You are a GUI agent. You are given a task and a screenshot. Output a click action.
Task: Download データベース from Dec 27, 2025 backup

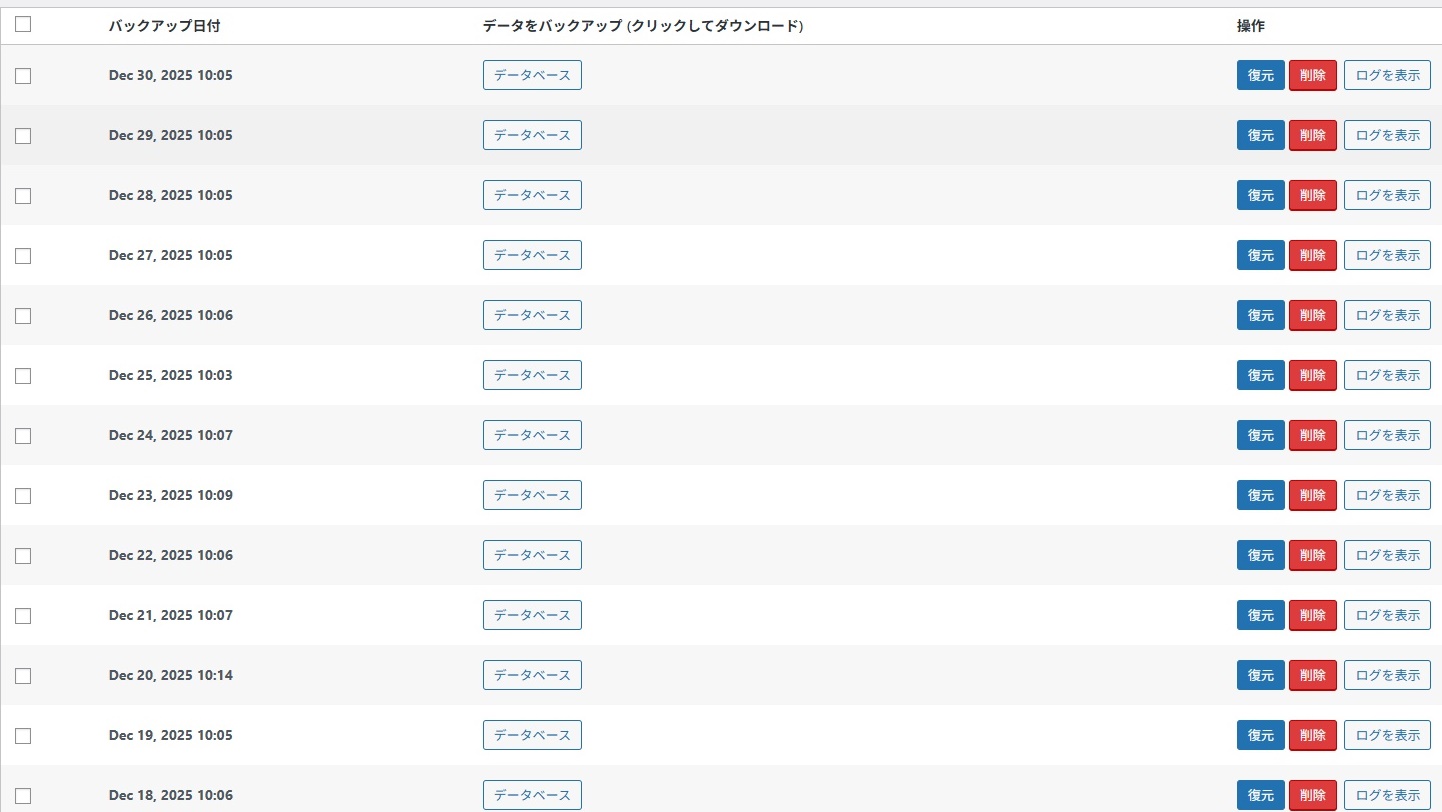click(532, 255)
